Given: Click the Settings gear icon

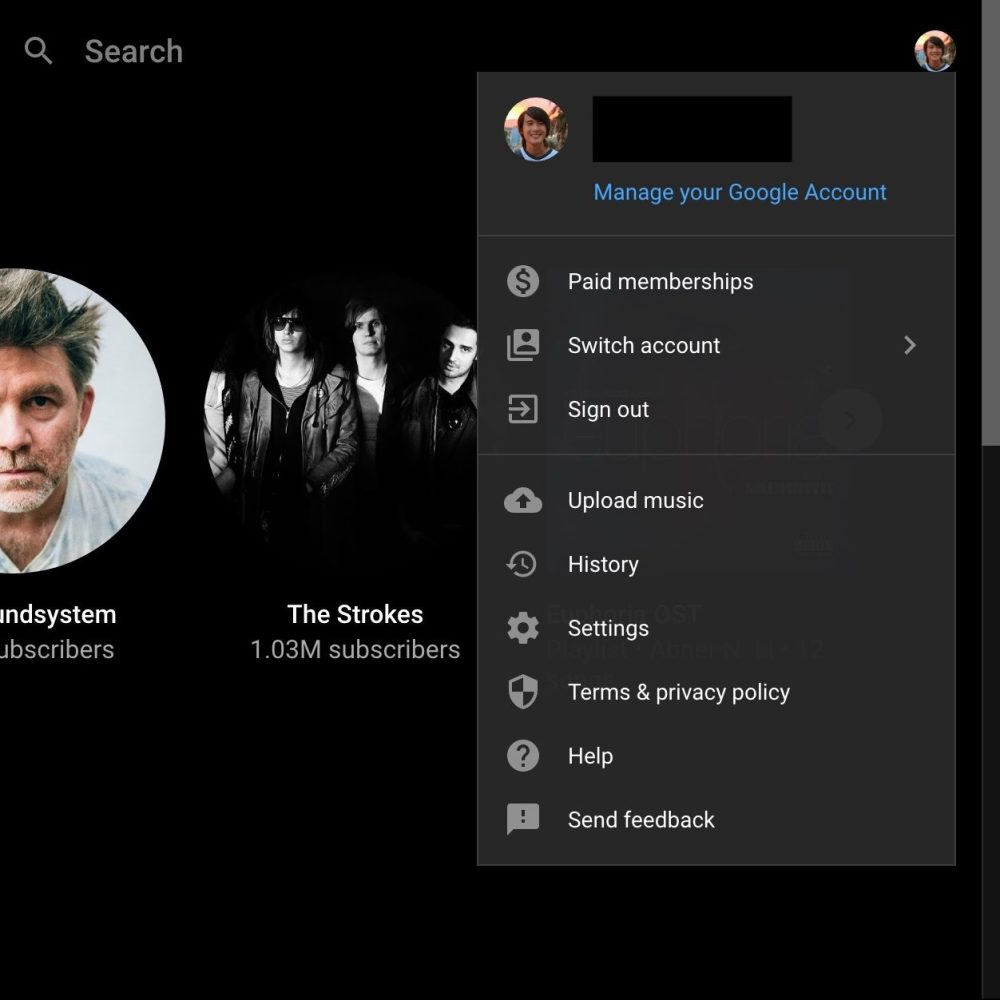Looking at the screenshot, I should (523, 628).
